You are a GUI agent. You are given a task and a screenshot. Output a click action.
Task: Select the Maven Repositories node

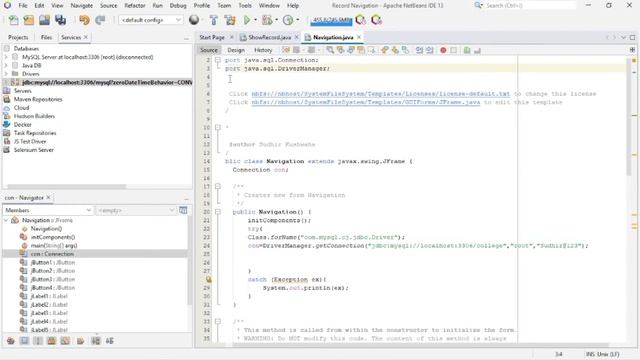point(38,99)
